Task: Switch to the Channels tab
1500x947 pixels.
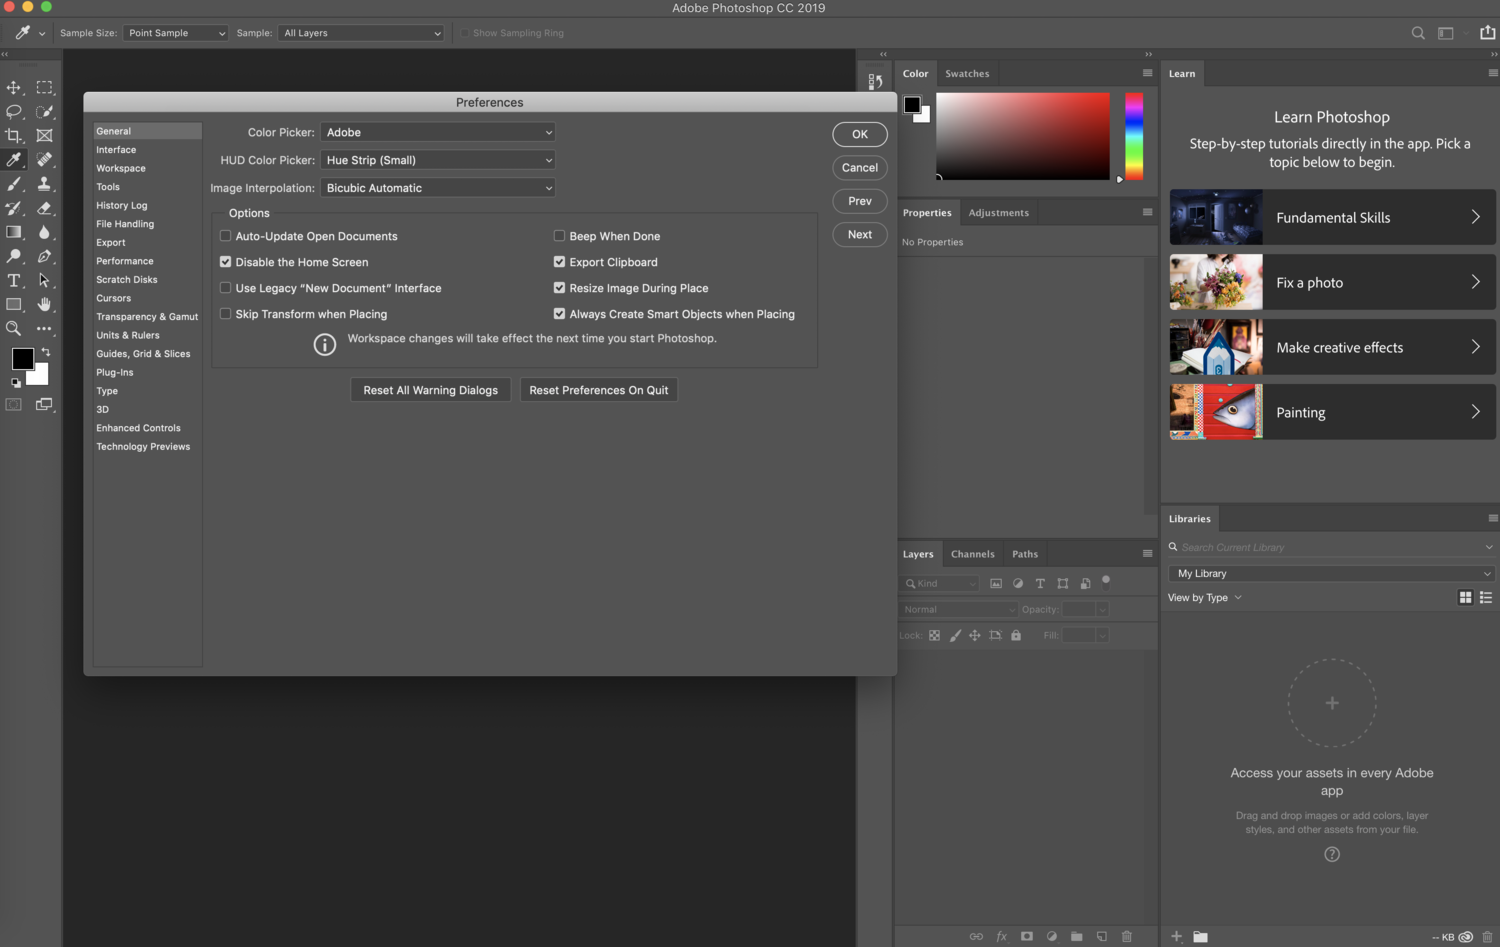Action: [x=973, y=554]
